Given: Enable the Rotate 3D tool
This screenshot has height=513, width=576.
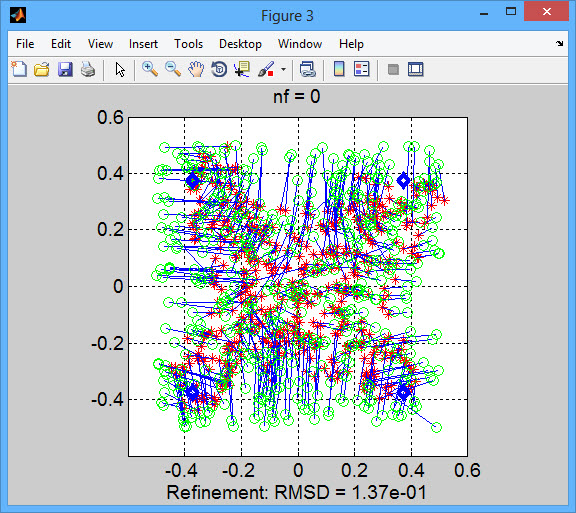Looking at the screenshot, I should point(219,69).
